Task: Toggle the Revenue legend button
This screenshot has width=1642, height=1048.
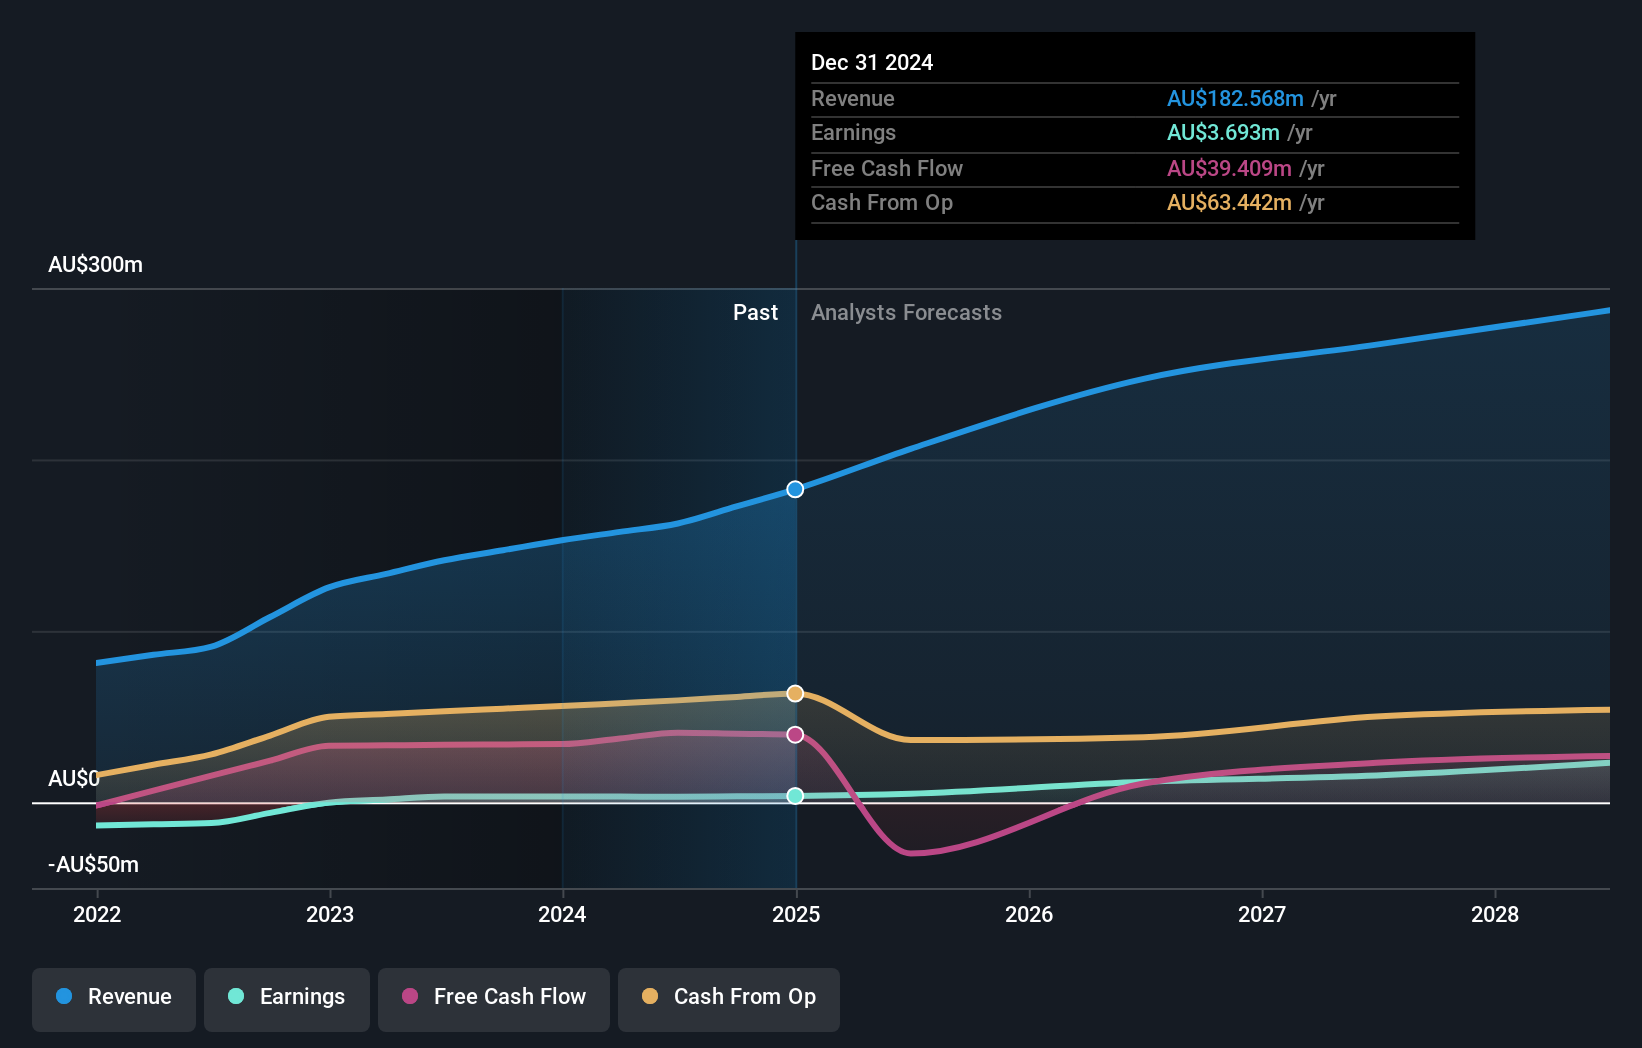Action: coord(114,999)
